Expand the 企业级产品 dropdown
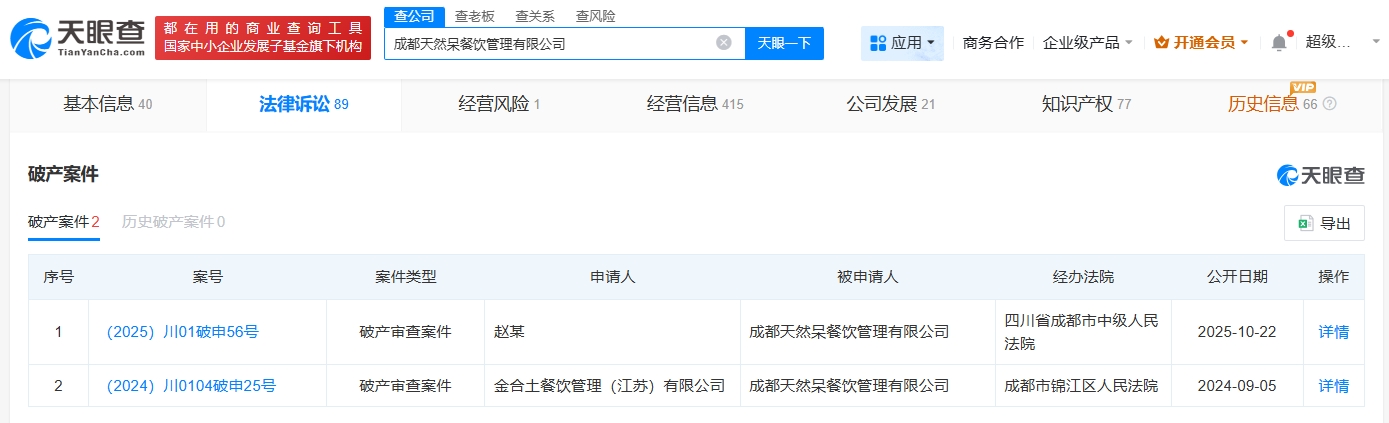 coord(1129,43)
